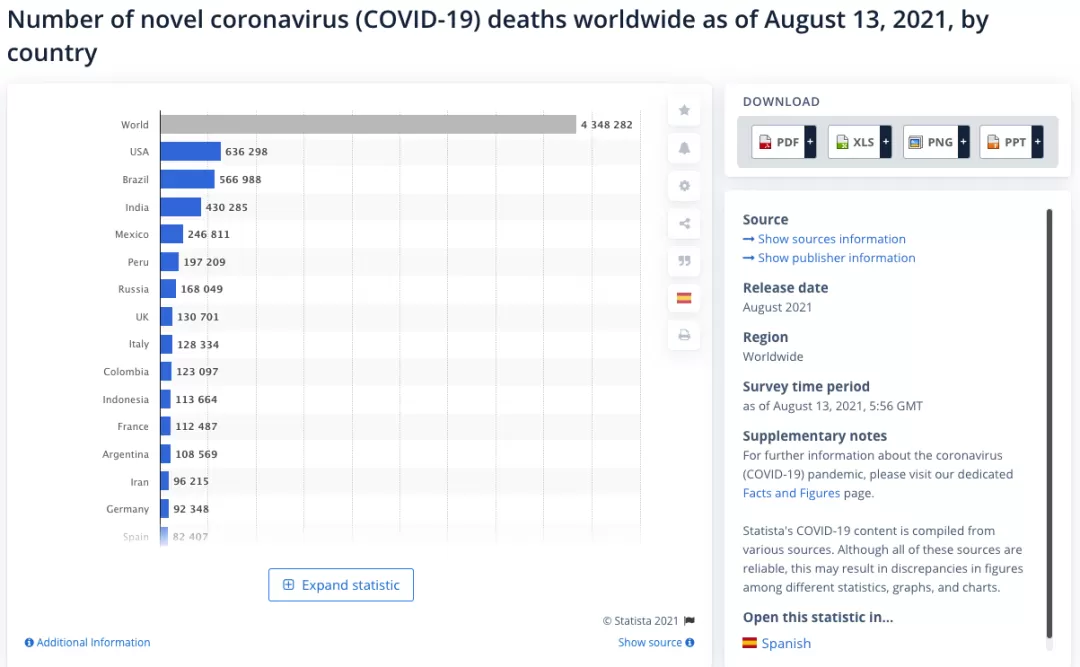Open the Facts and Figures page link
Viewport: 1080px width, 667px height.
tap(791, 493)
